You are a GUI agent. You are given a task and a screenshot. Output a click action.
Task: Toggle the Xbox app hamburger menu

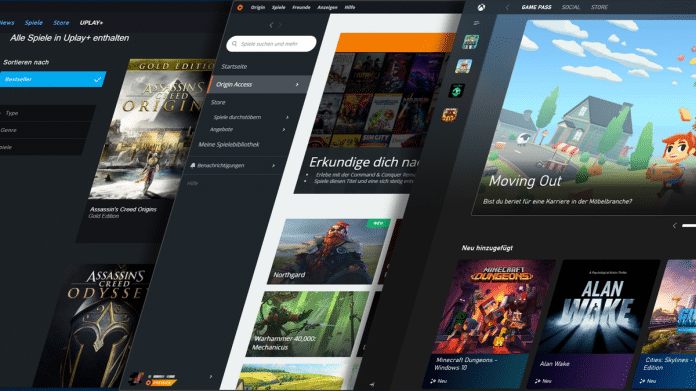[476, 23]
